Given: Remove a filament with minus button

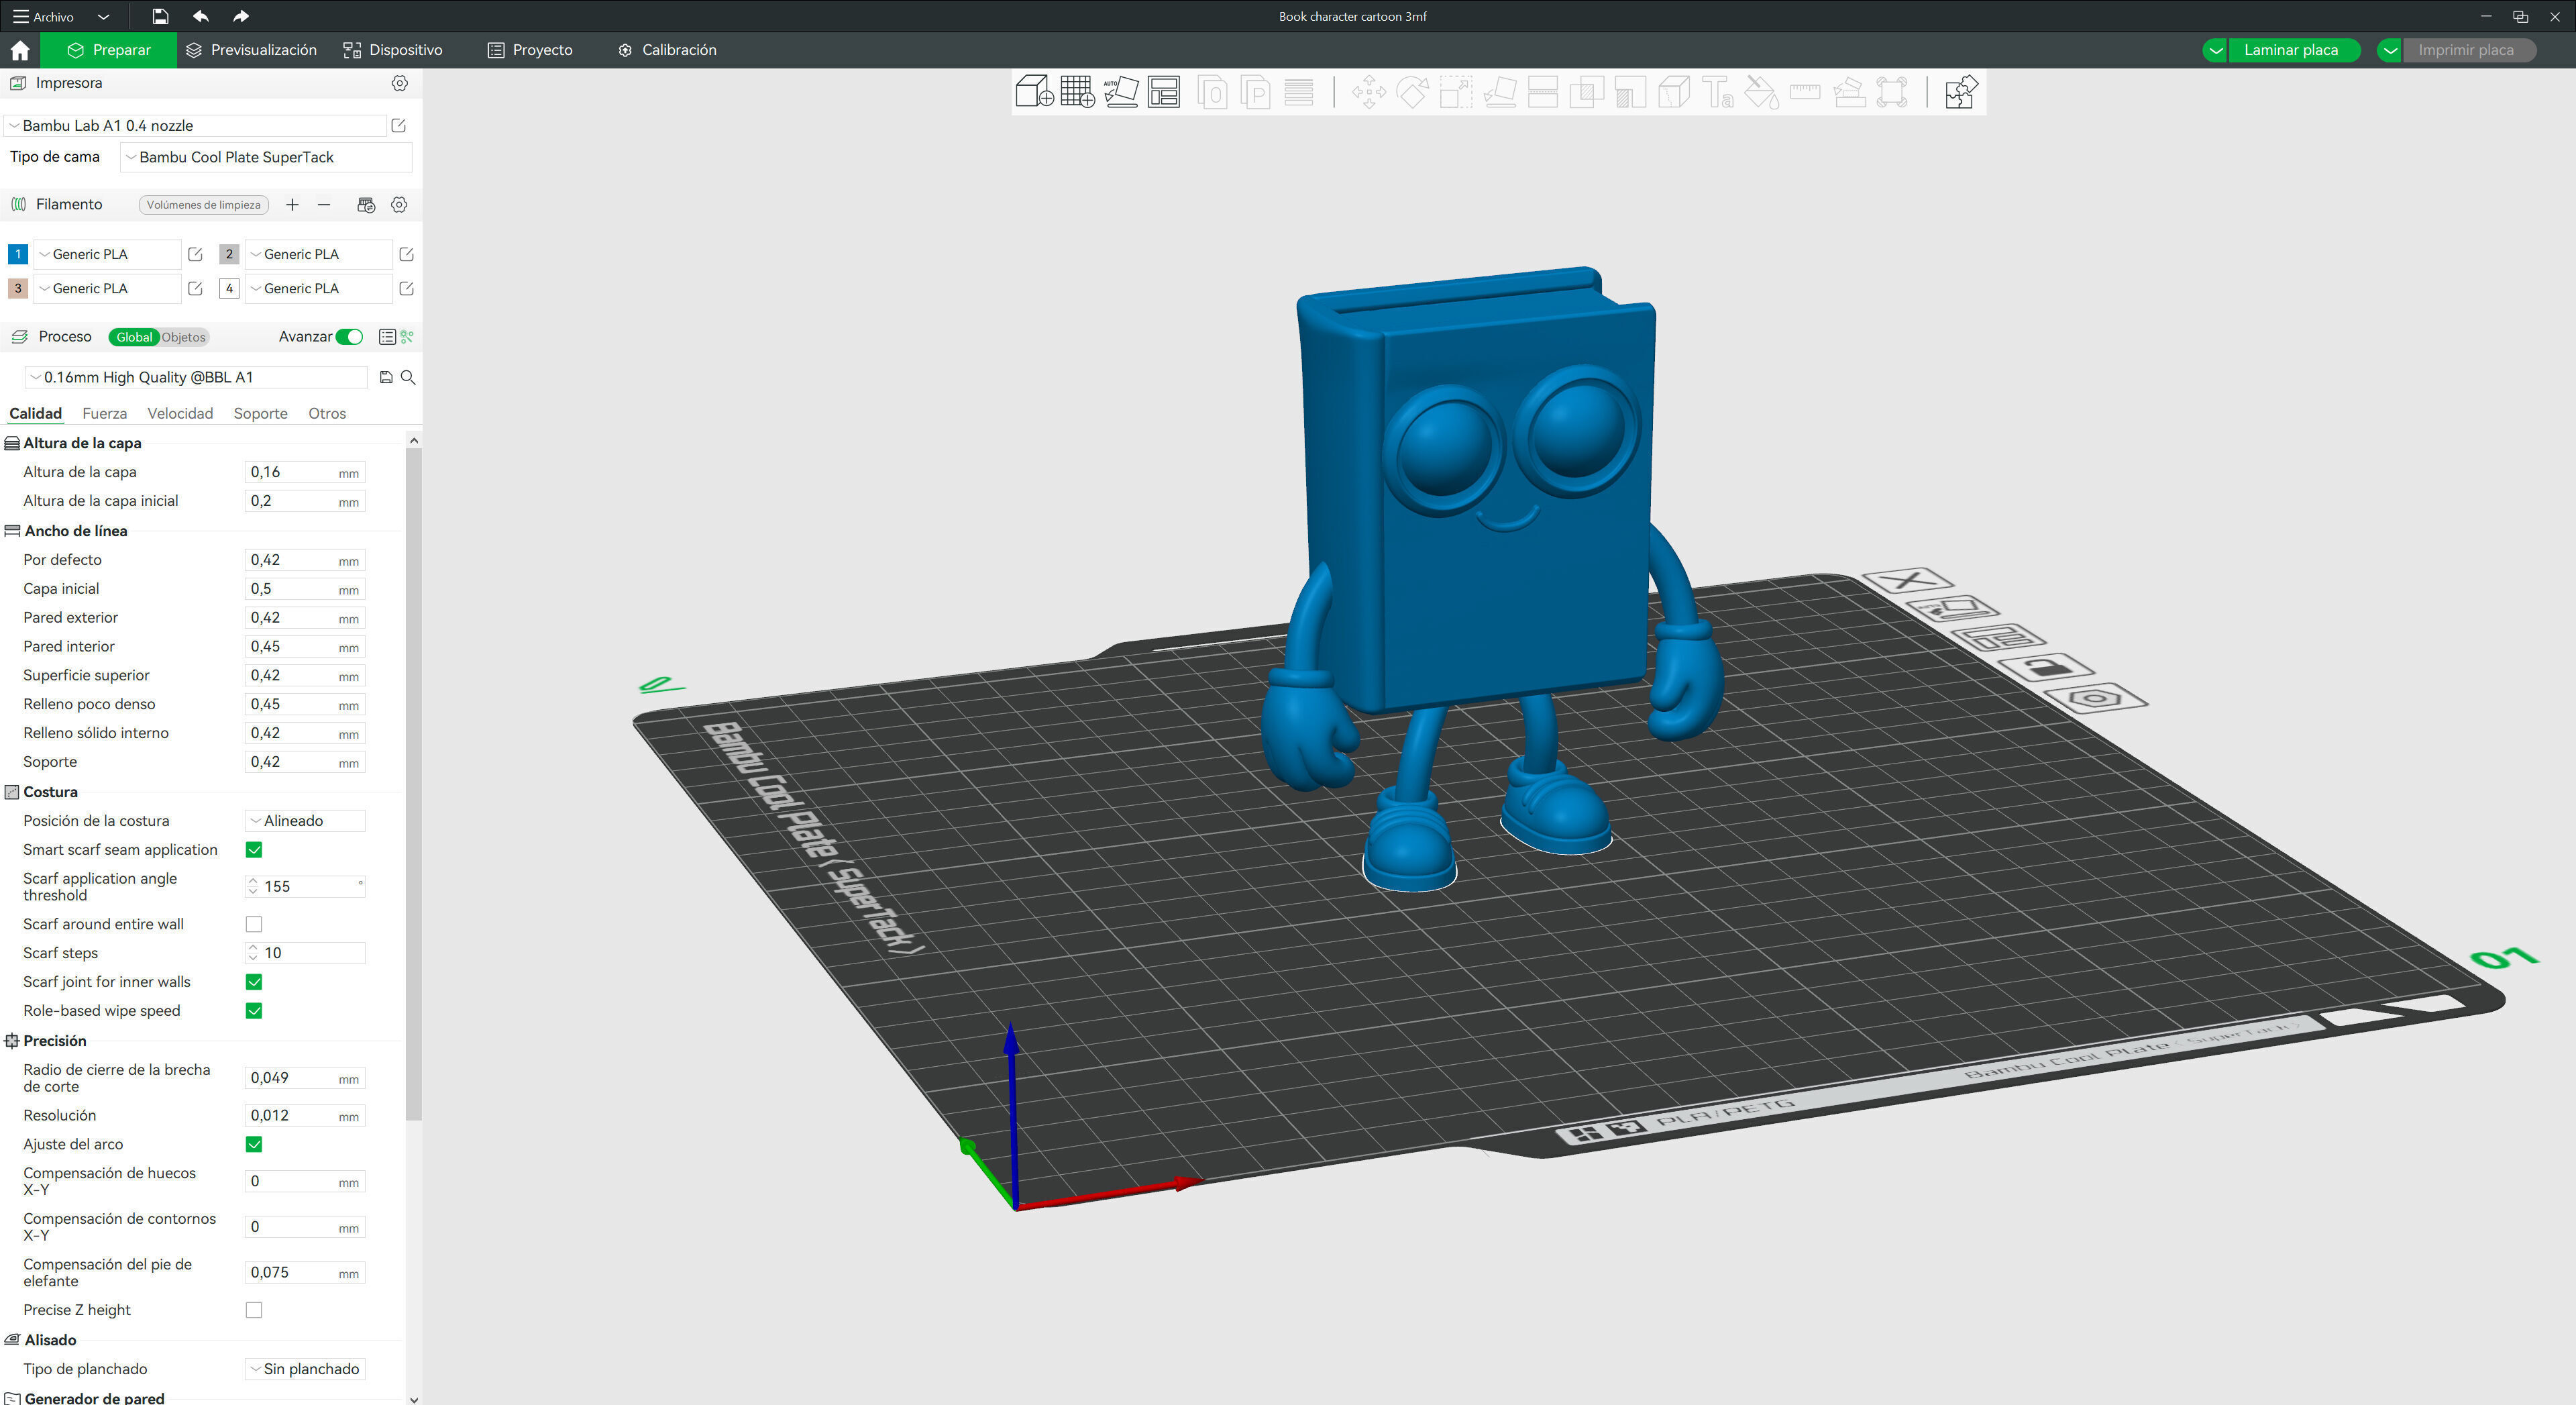Looking at the screenshot, I should [x=324, y=205].
